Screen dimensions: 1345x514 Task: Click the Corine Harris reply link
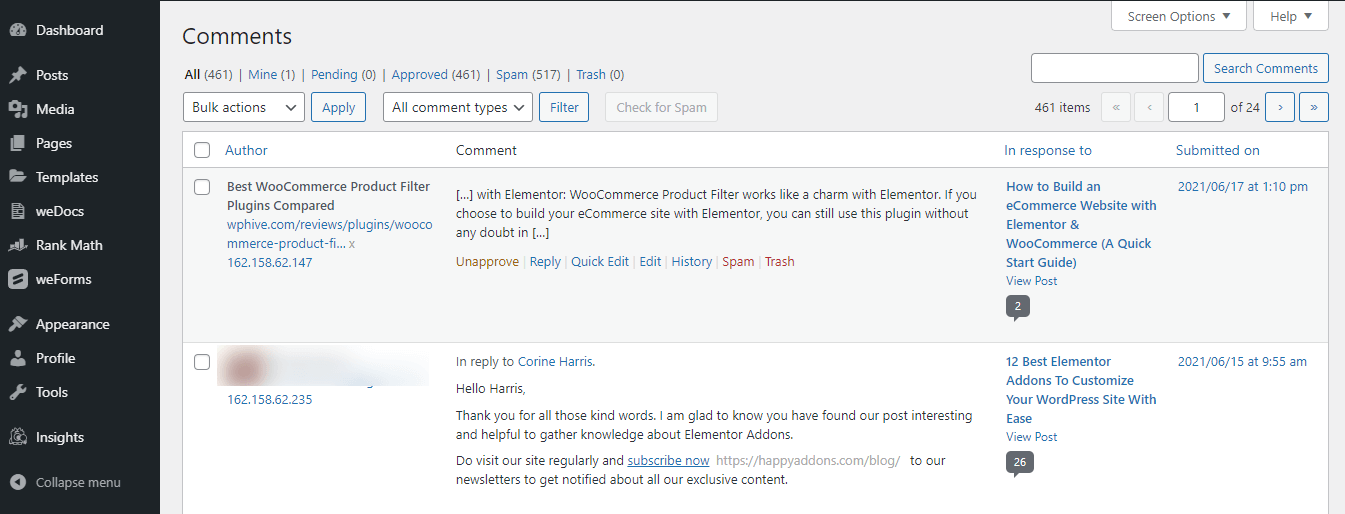click(555, 362)
